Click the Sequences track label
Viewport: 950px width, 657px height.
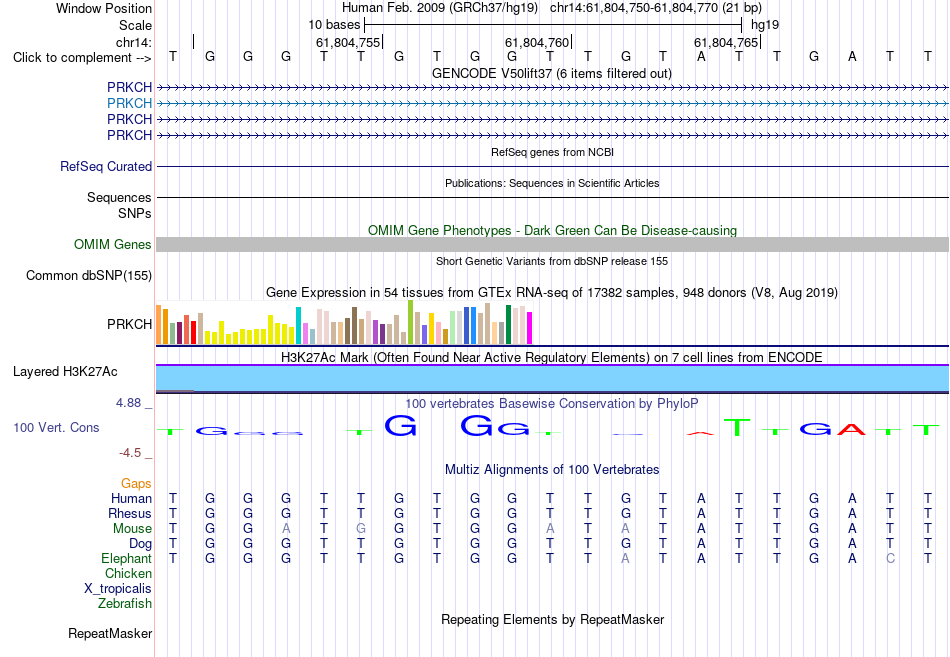click(119, 198)
